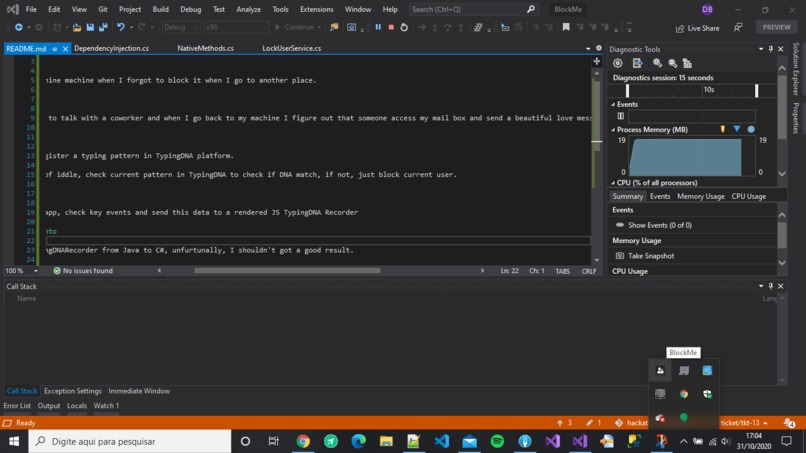Open the Immediate Window tab
The width and height of the screenshot is (806, 453).
(x=139, y=391)
